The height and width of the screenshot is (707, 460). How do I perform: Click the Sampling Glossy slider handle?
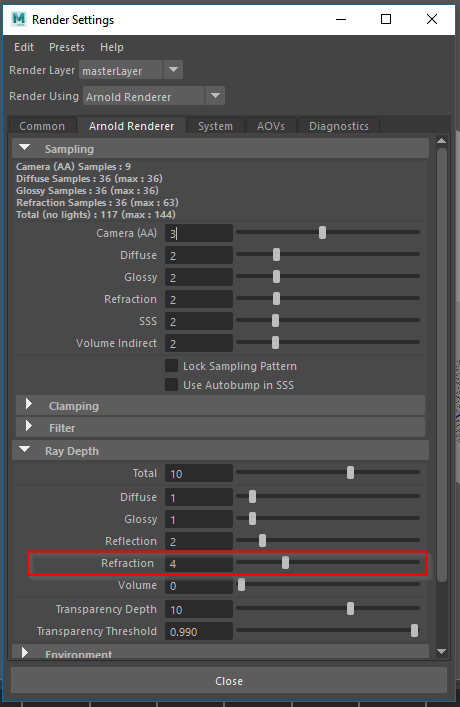coord(276,276)
